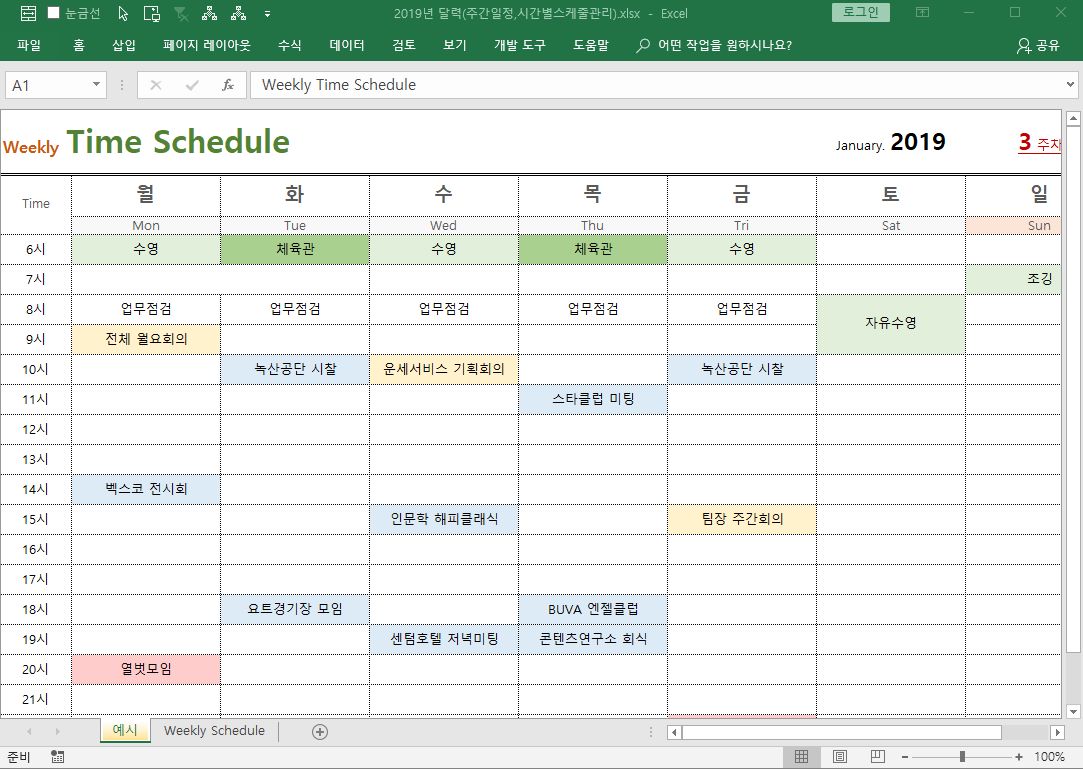Click the BUVA 엔젤클럽 cell
This screenshot has height=769, width=1083.
[x=593, y=609]
